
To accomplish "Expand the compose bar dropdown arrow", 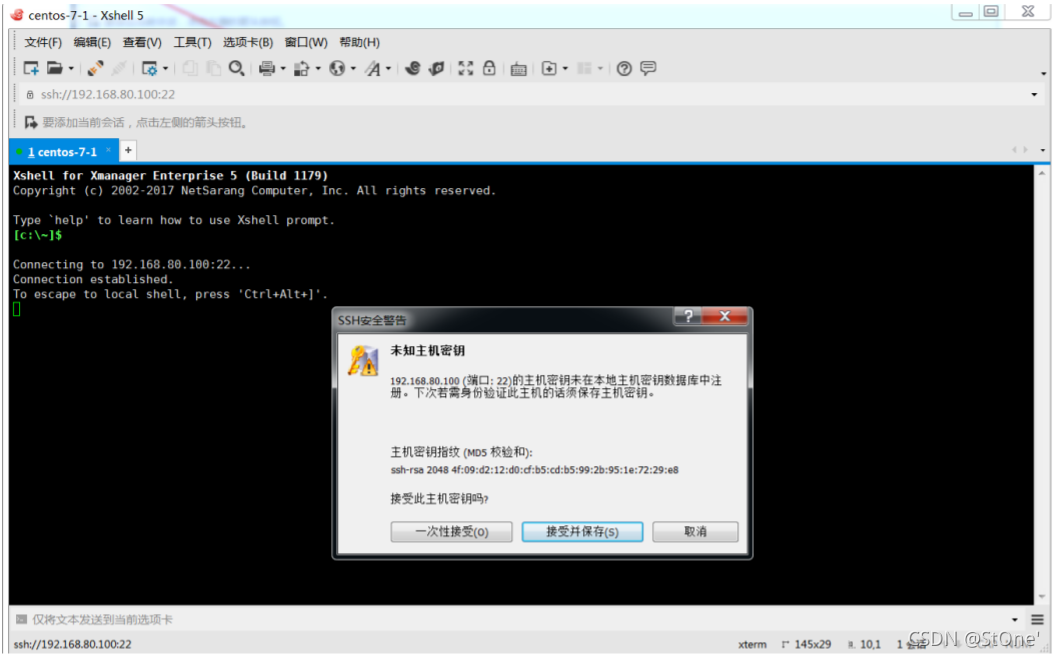I will click(1015, 619).
